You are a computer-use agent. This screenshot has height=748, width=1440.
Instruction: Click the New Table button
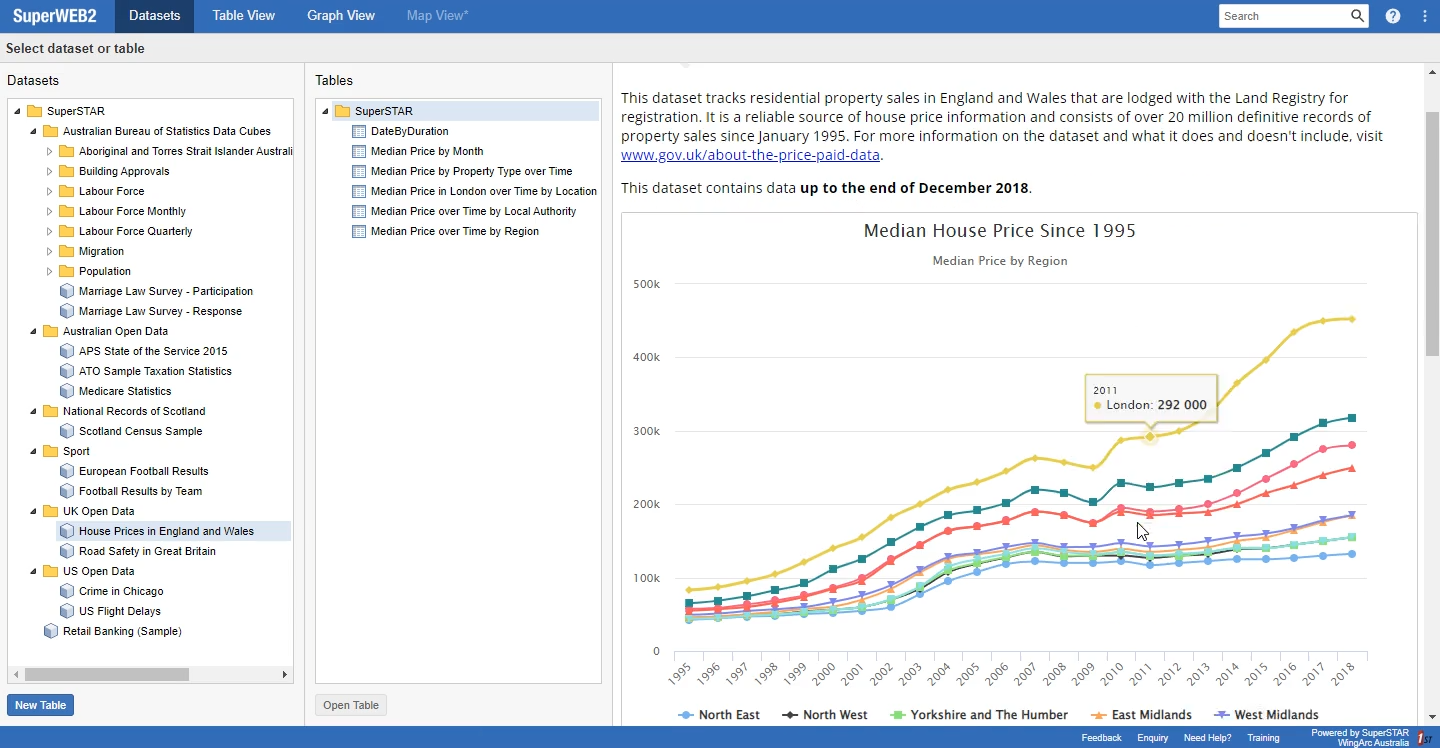click(40, 705)
